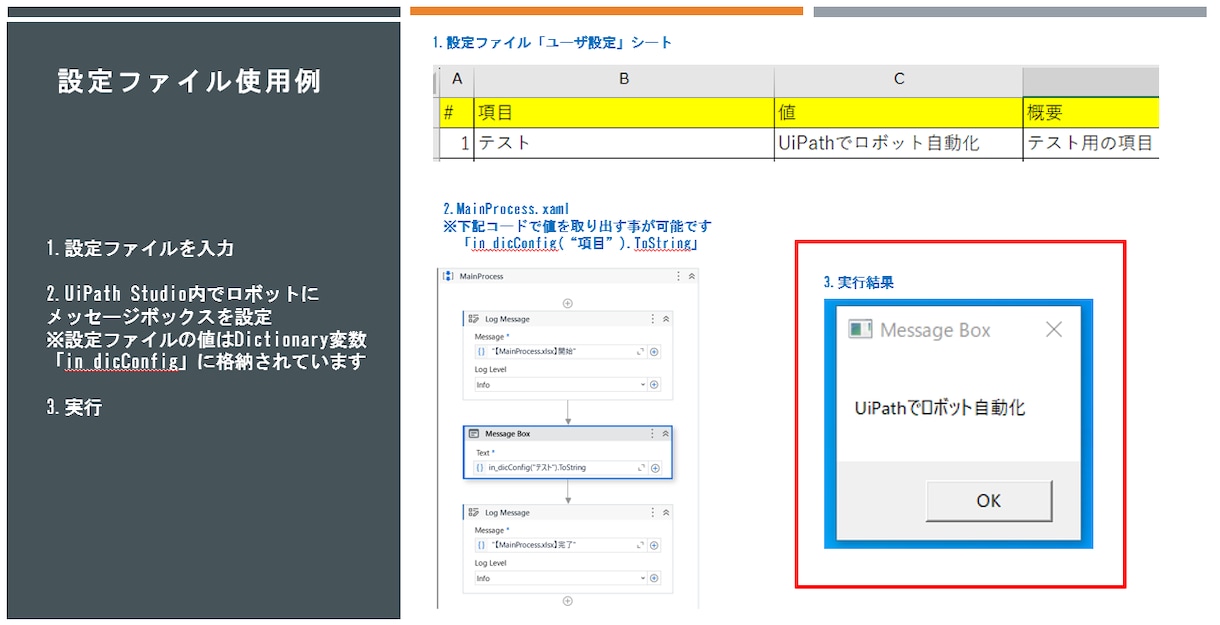Click the yellow '#' header cell
The width and height of the screenshot is (1220, 625).
pos(457,113)
